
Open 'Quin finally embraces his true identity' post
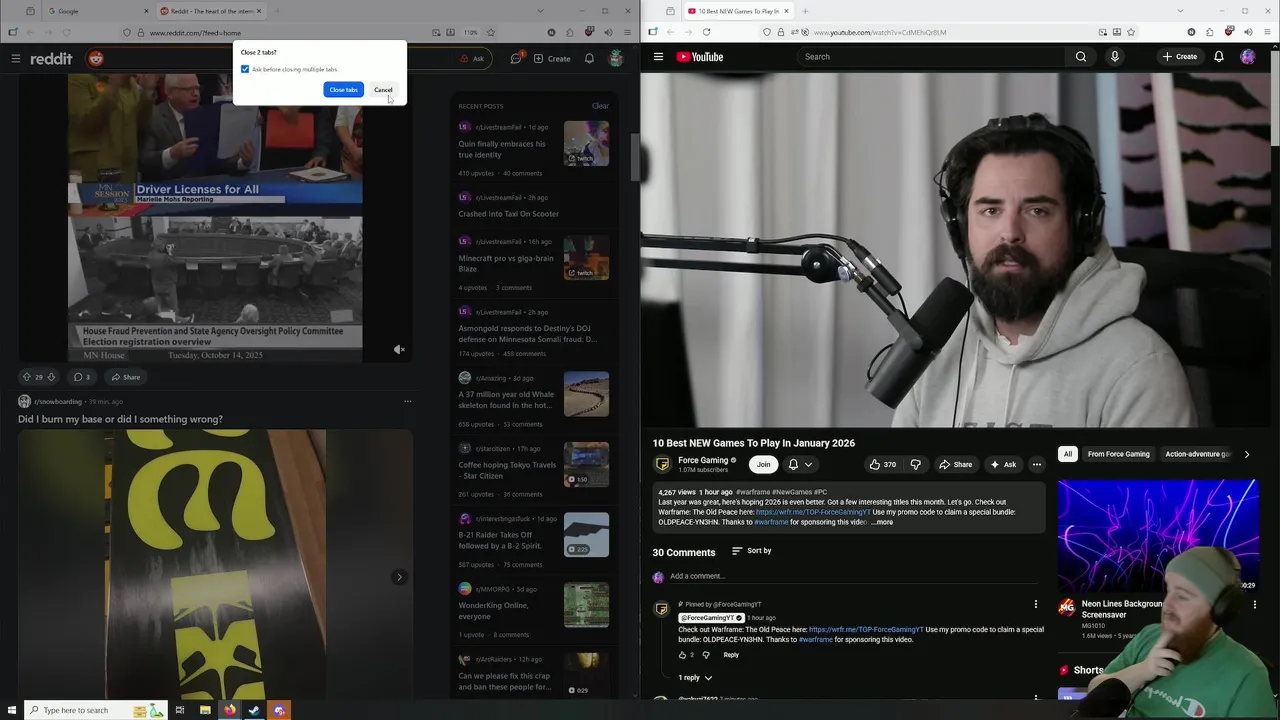pyautogui.click(x=502, y=149)
